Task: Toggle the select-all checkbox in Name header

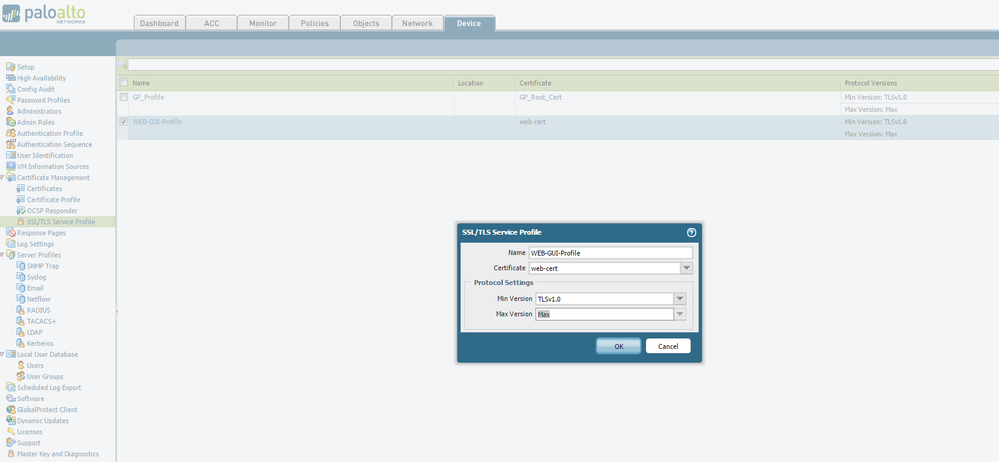Action: tap(124, 83)
